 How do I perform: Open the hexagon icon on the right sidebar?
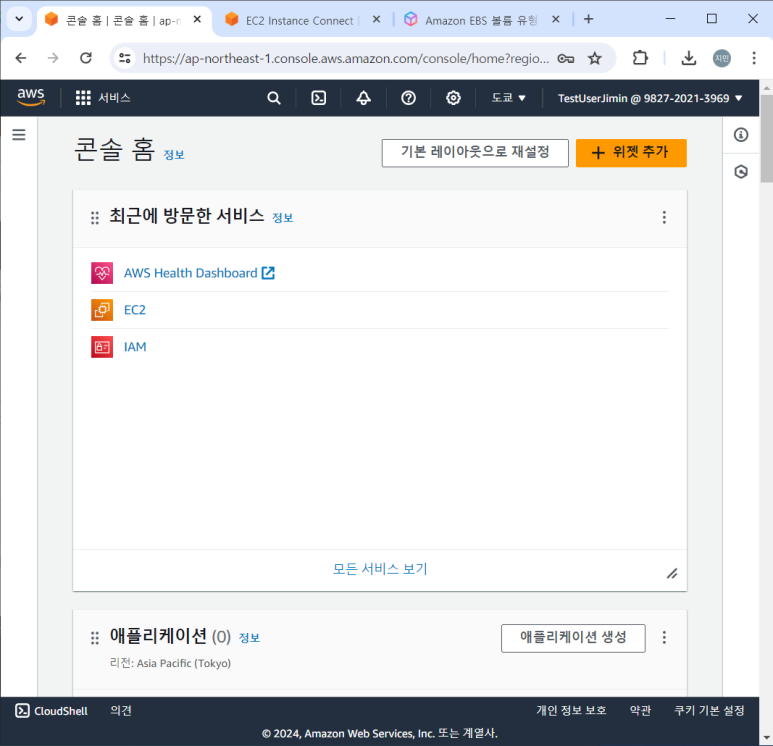click(x=740, y=172)
